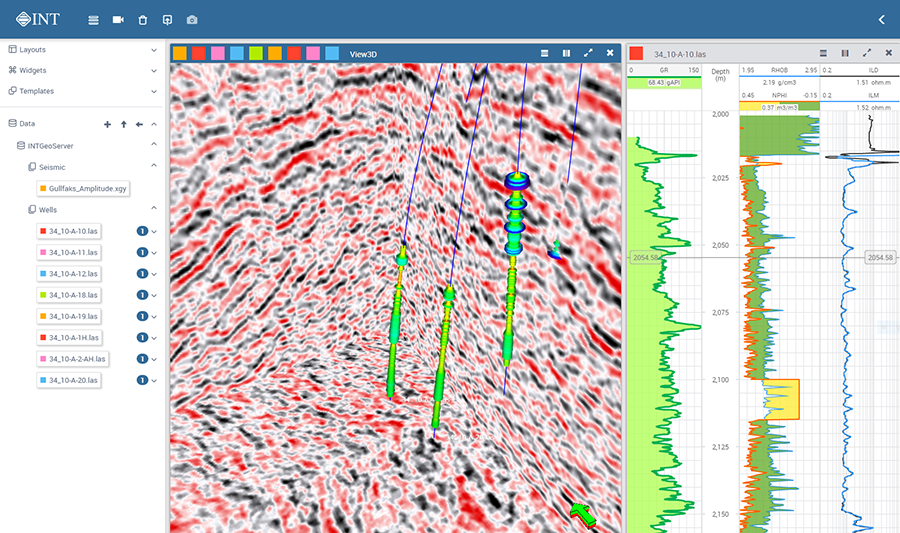Select well 34_10-A-1H.las in tree

[68, 337]
